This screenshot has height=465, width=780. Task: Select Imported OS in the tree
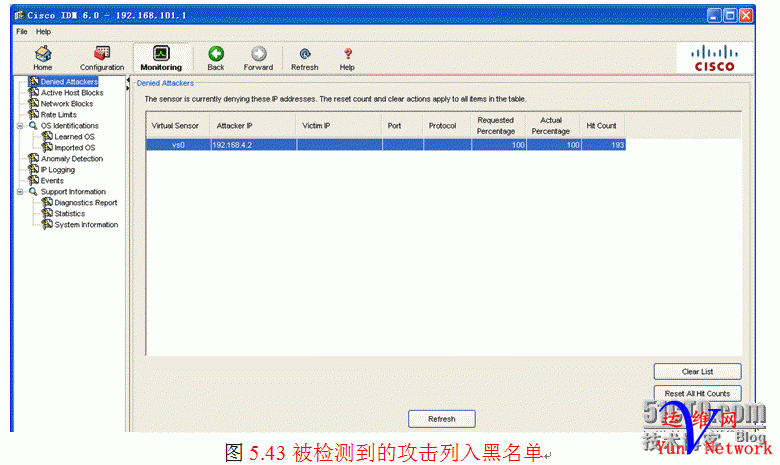[x=75, y=148]
